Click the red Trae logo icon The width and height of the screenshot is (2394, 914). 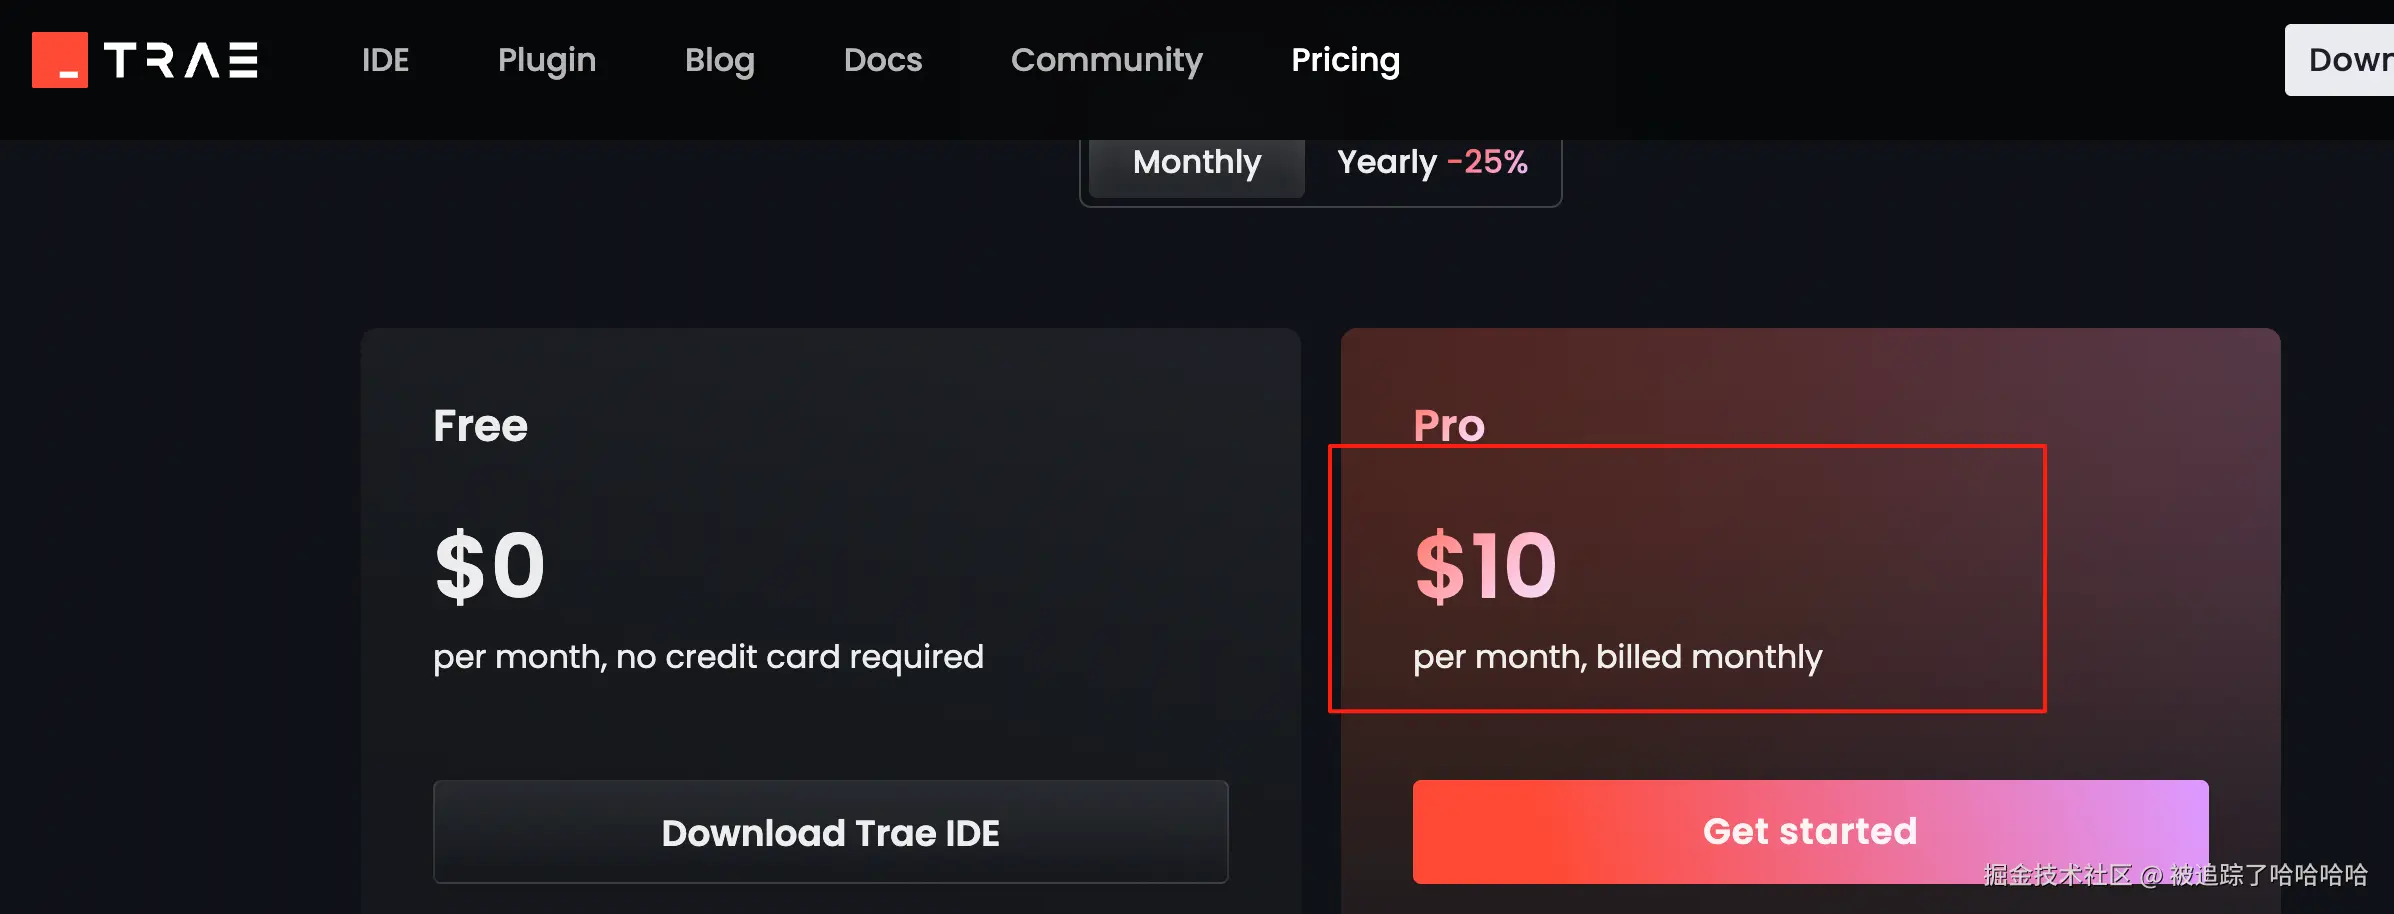click(59, 60)
